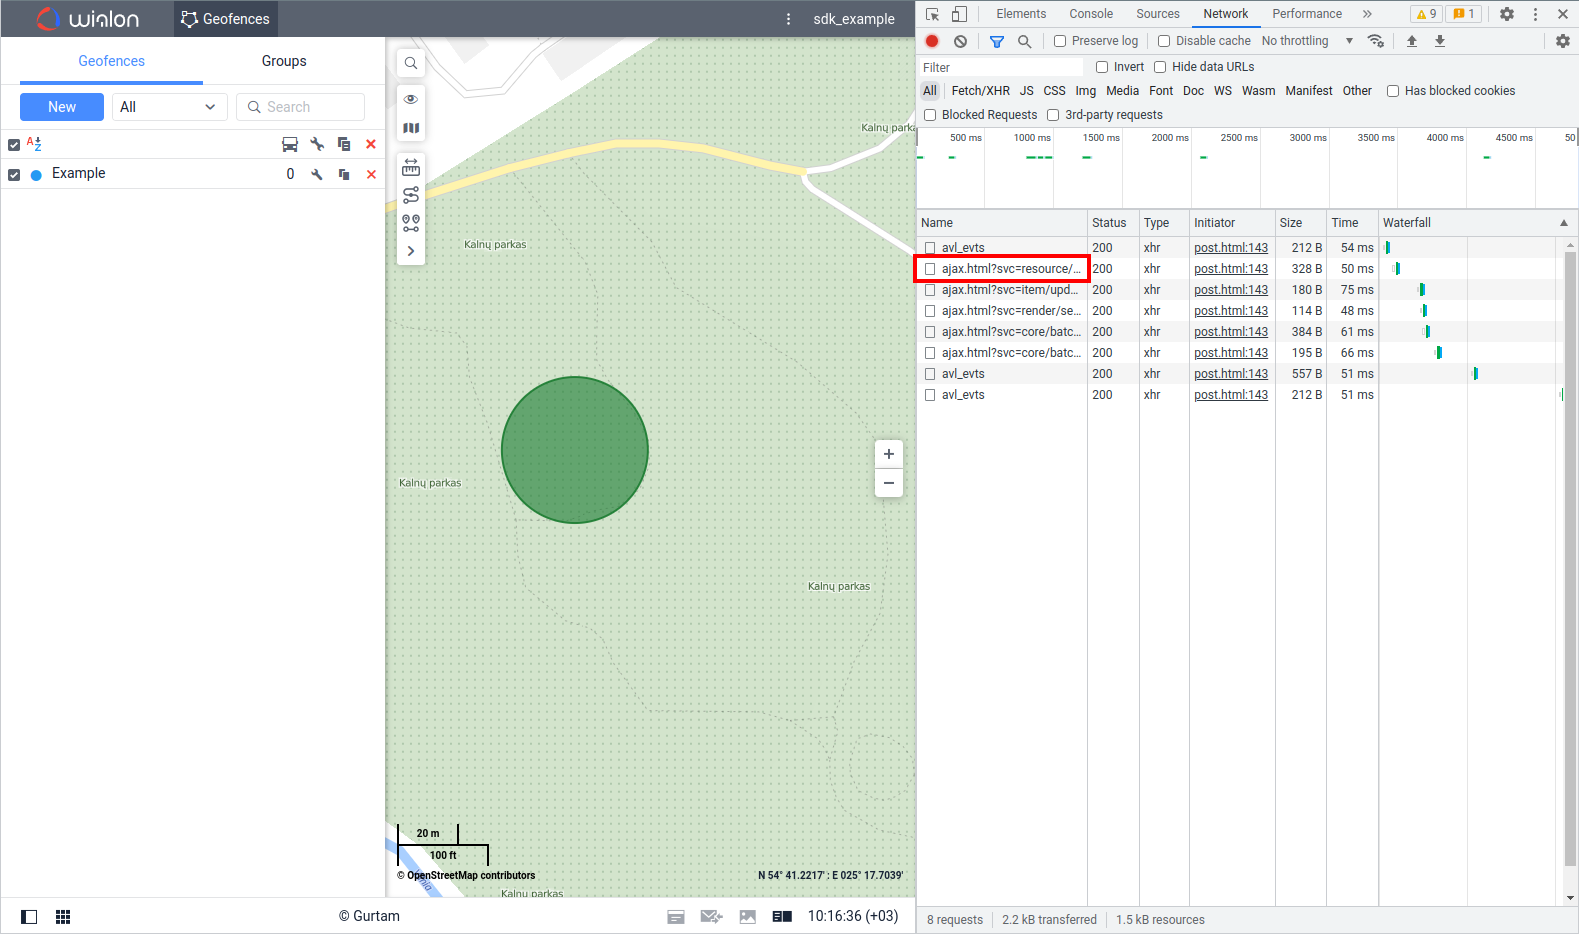Open the All geofence filter dropdown
The image size is (1579, 934).
coord(169,107)
